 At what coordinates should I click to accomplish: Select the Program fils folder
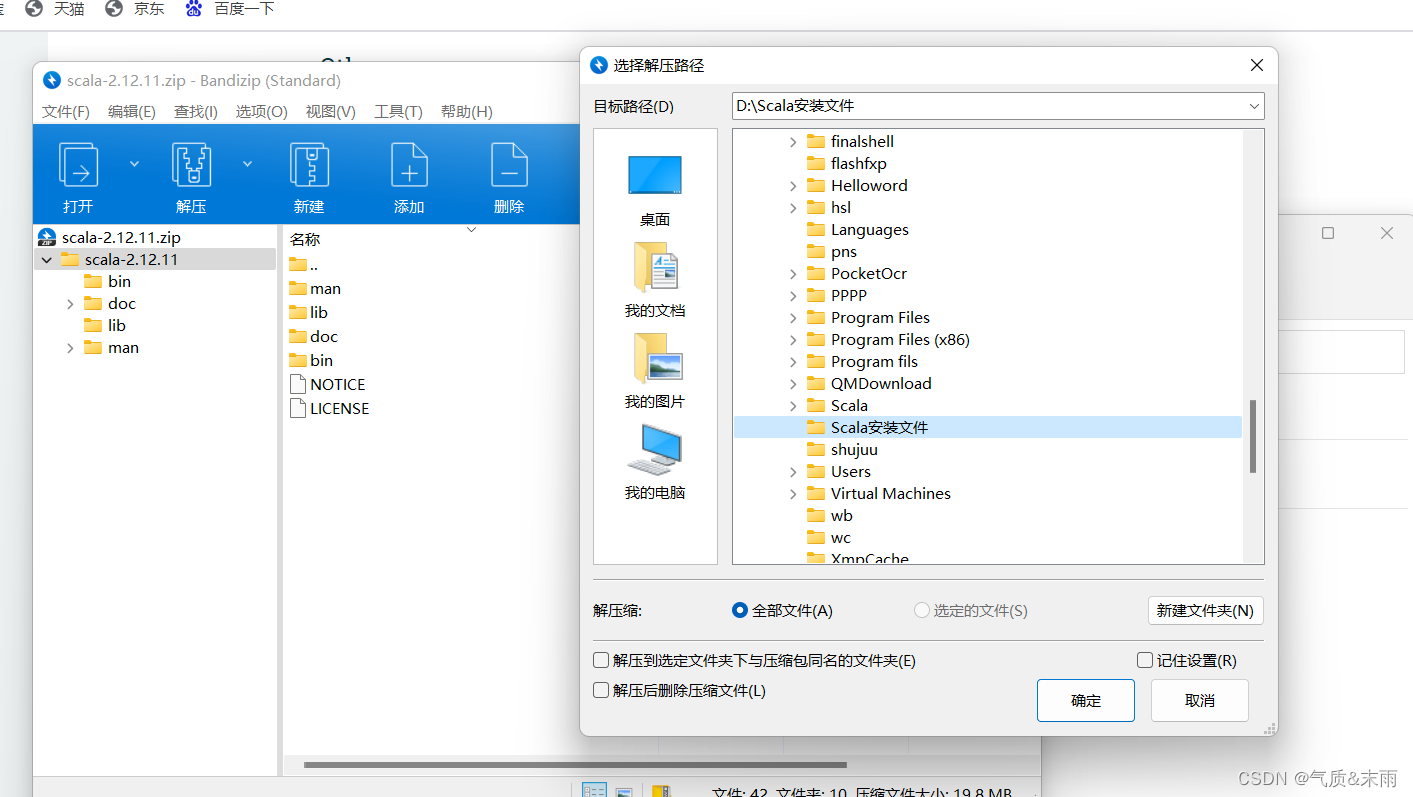pyautogui.click(x=874, y=362)
